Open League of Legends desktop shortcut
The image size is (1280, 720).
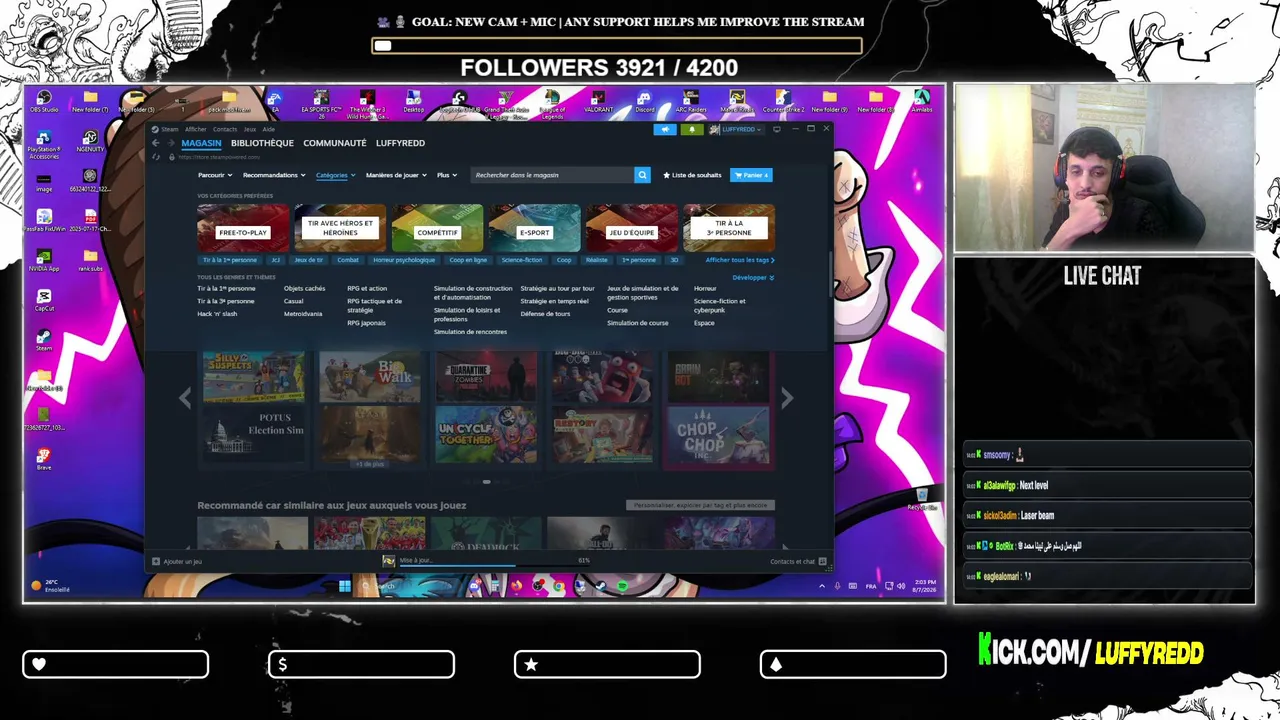click(x=552, y=103)
